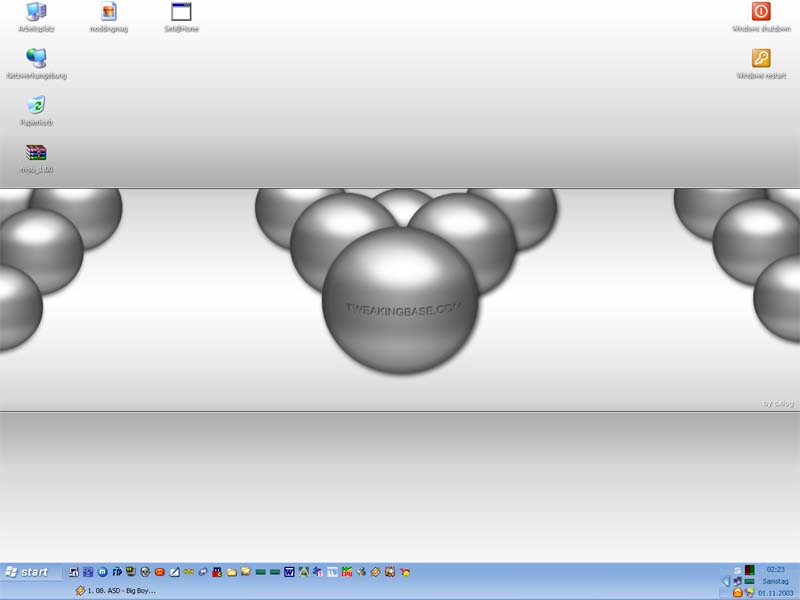Screen dimensions: 800x600
Task: Click the white 'TV' quick launch icon
Action: 332,572
